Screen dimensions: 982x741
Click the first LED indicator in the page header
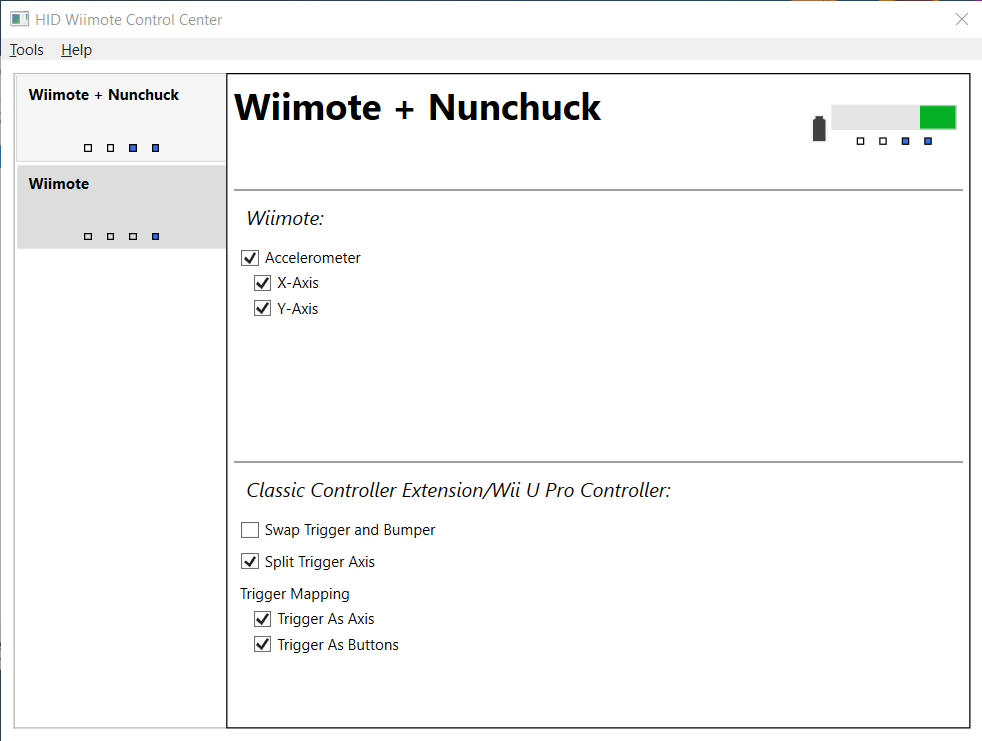[860, 141]
